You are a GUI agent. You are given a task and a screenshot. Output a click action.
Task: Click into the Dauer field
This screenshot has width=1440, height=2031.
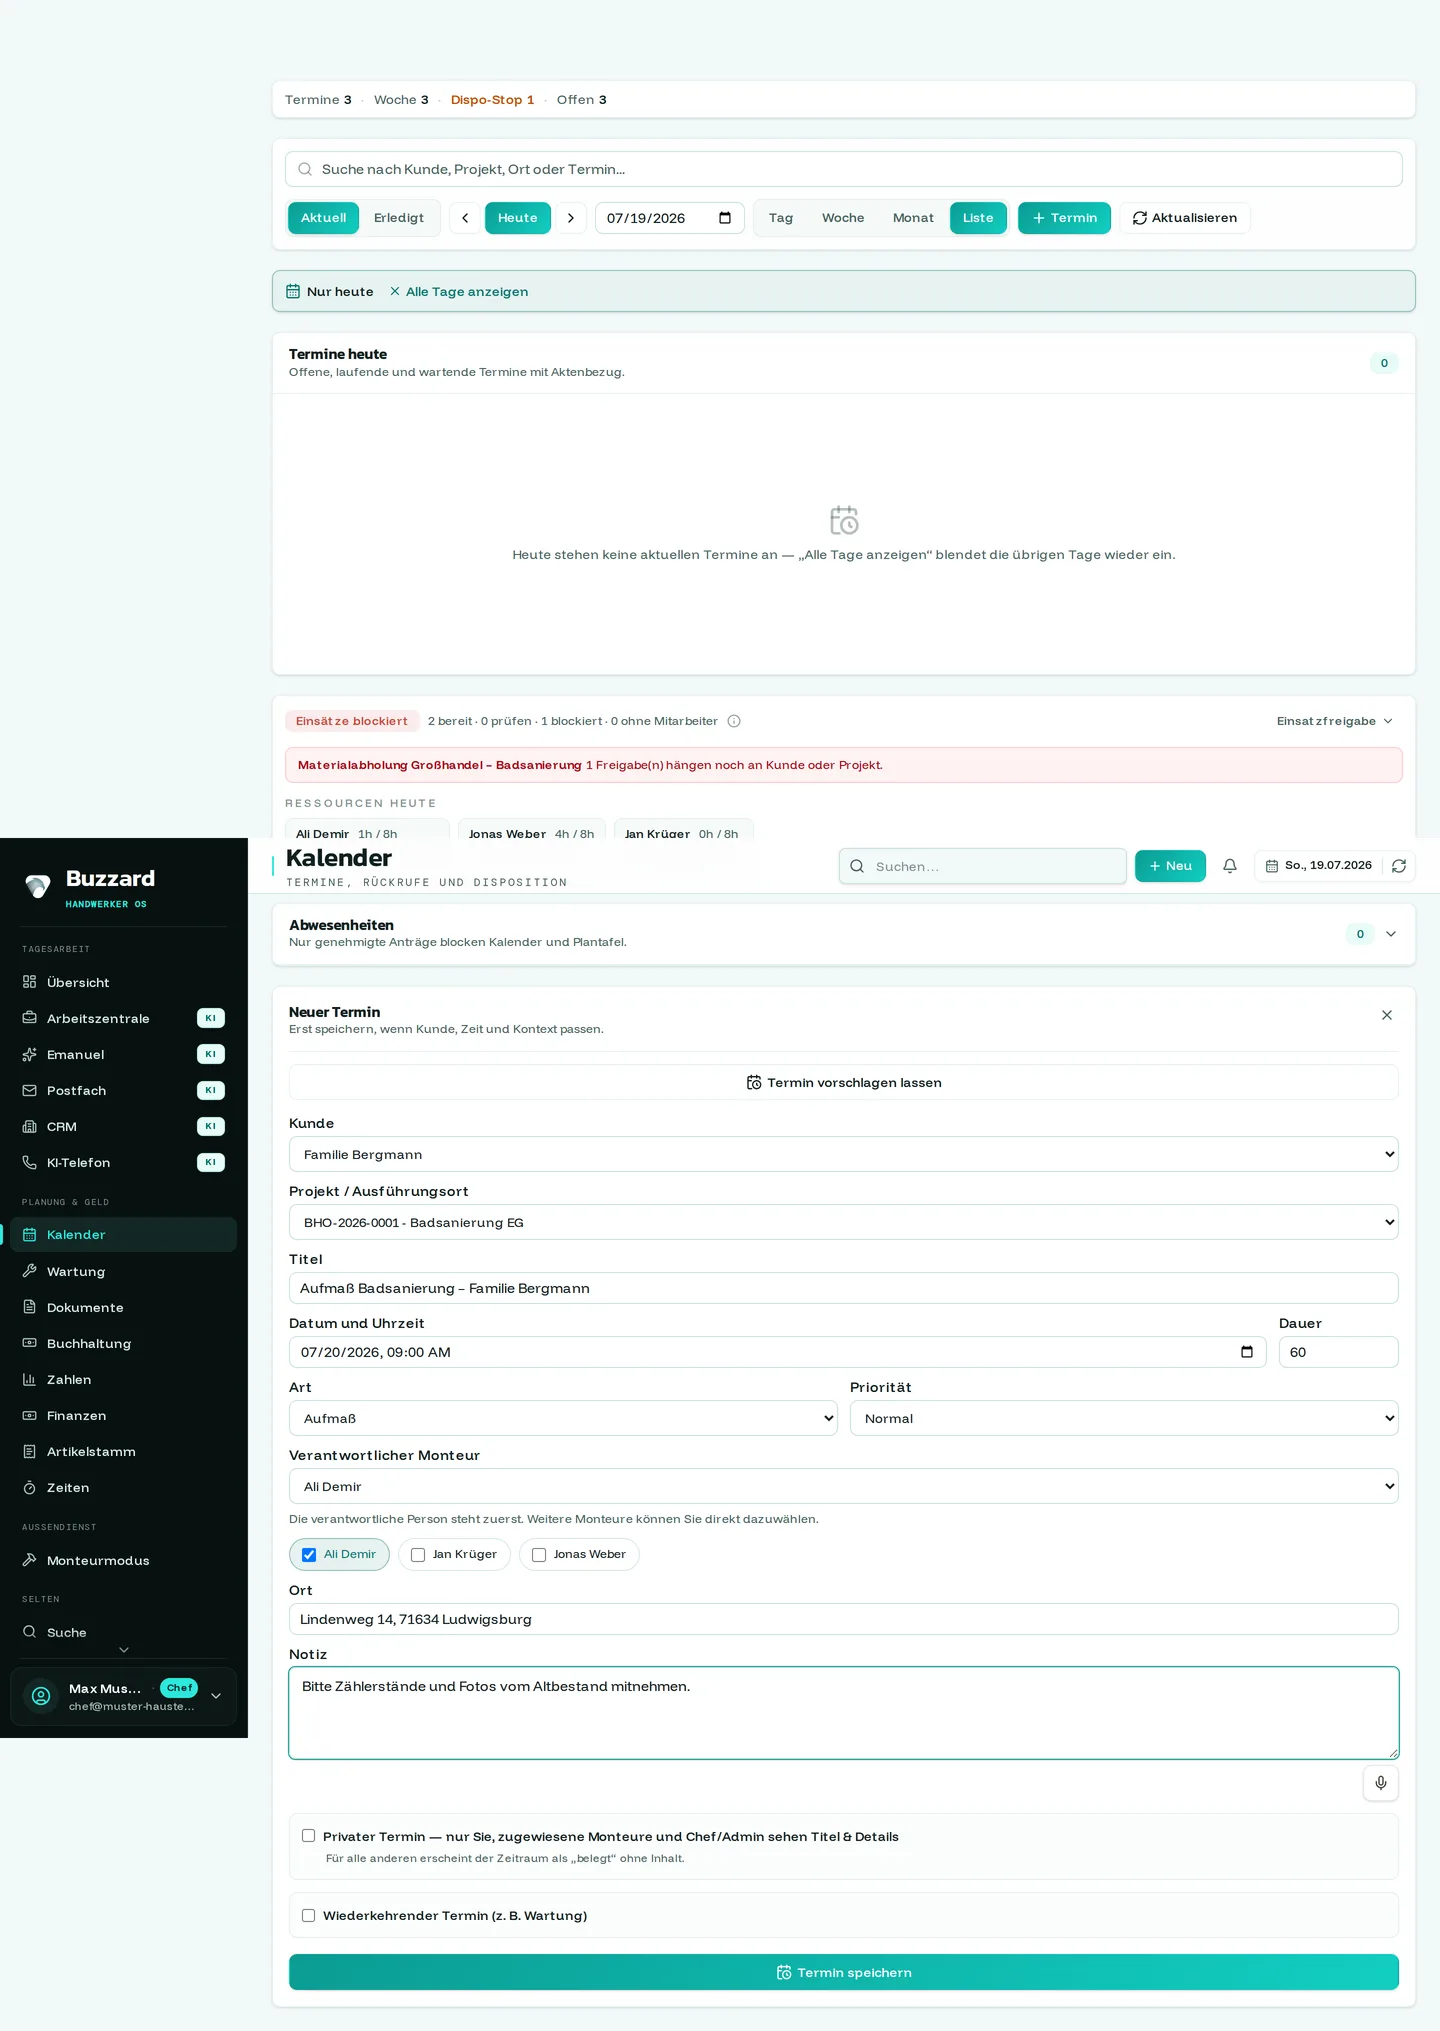(1338, 1352)
